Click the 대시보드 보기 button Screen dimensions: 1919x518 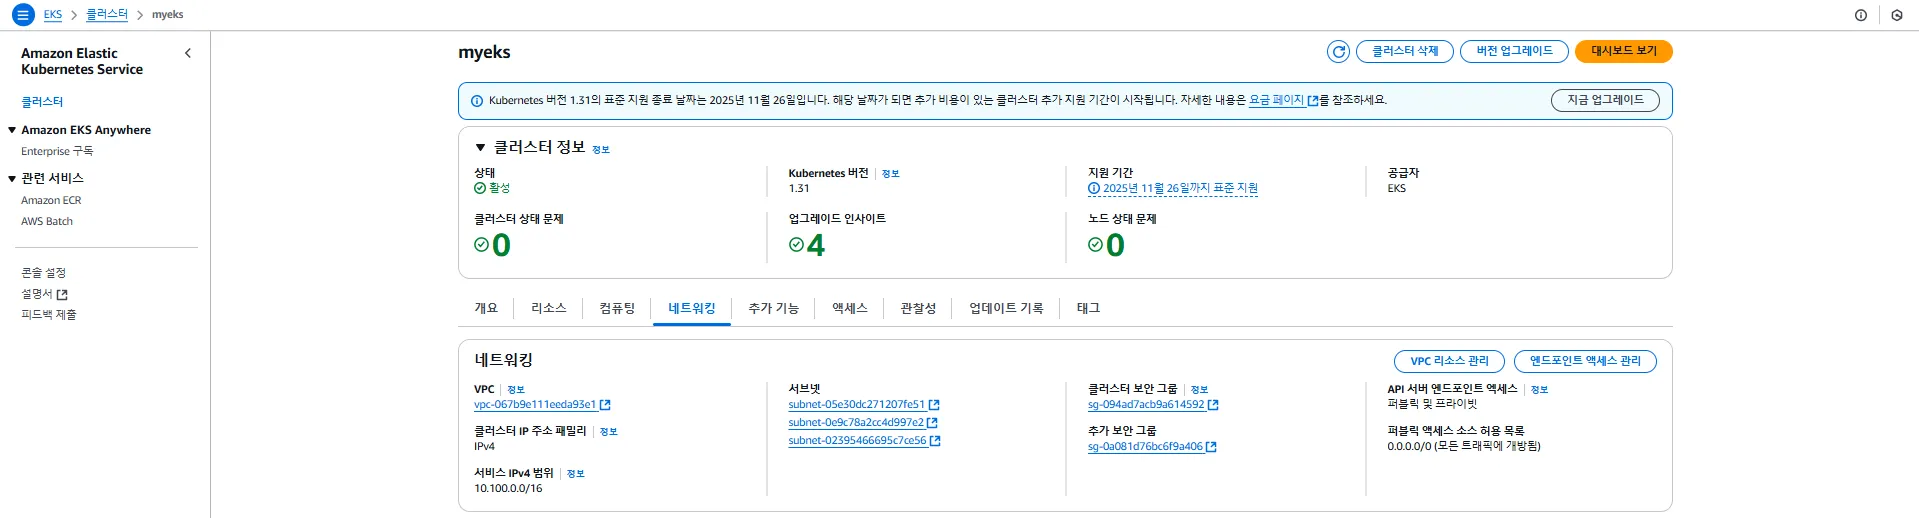[x=1624, y=51]
